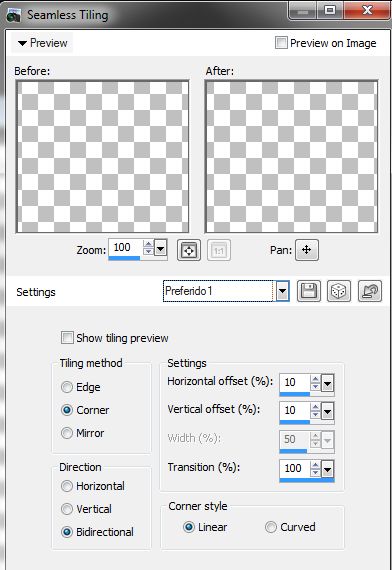This screenshot has width=392, height=570.
Task: Open the Preferido1 settings preset dropdown
Action: click(x=283, y=291)
